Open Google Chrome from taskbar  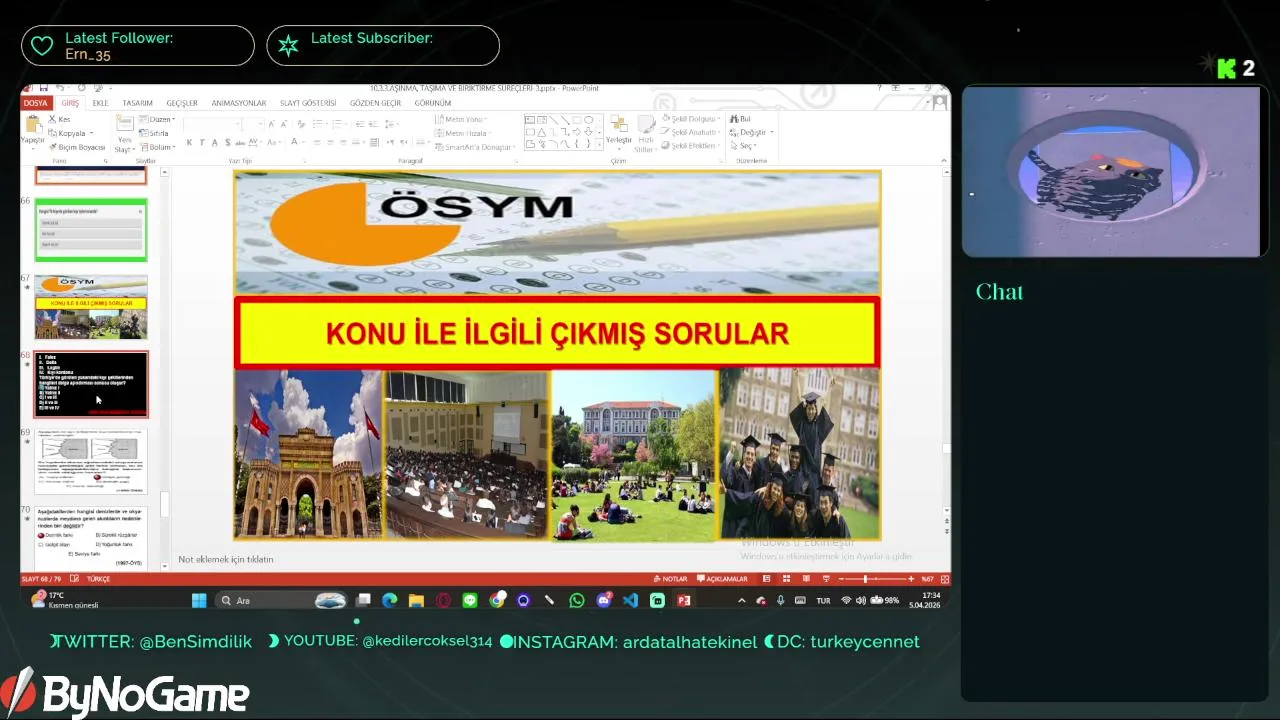[x=497, y=600]
